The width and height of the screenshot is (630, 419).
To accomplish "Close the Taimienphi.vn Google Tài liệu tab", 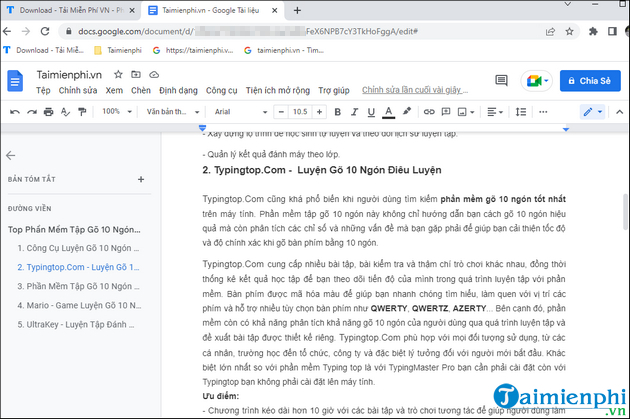I will click(x=274, y=10).
